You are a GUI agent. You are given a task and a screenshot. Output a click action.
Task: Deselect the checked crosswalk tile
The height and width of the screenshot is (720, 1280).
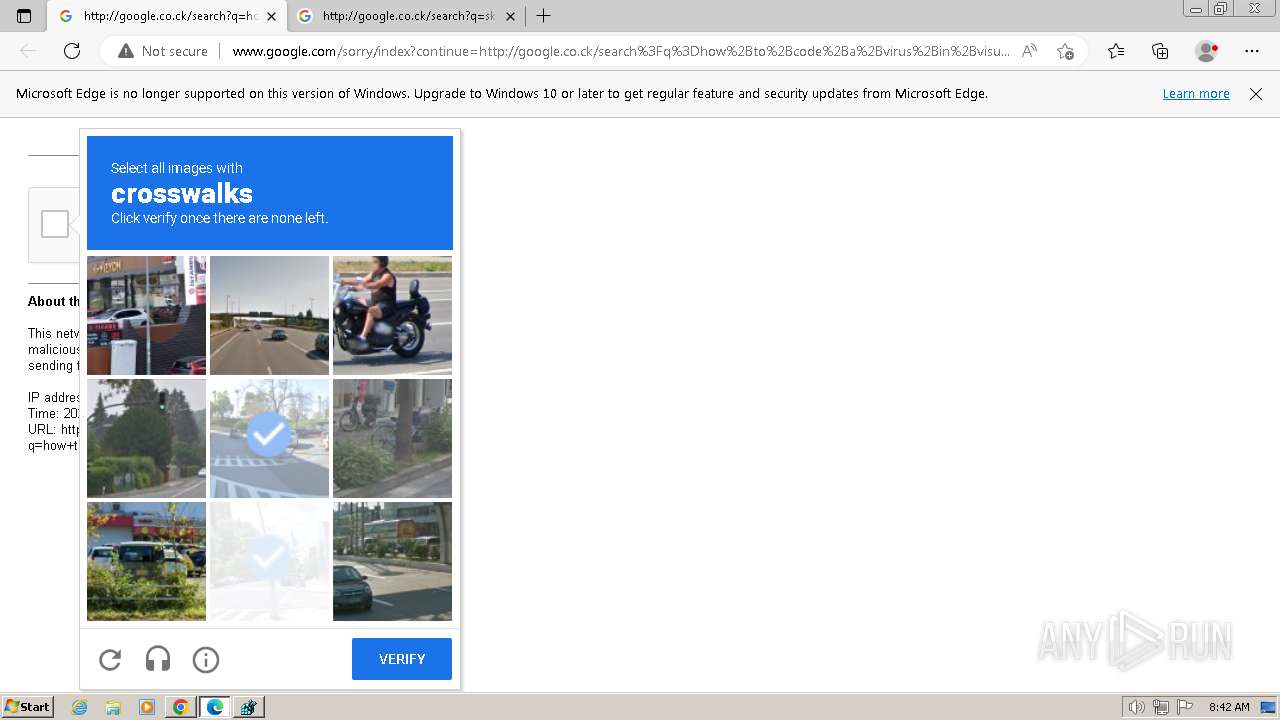click(x=269, y=438)
